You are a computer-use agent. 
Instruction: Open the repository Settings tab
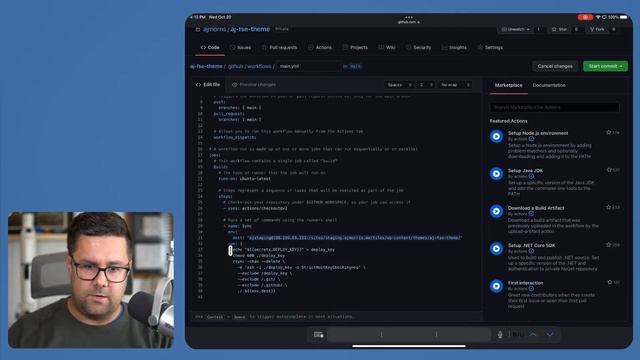490,47
